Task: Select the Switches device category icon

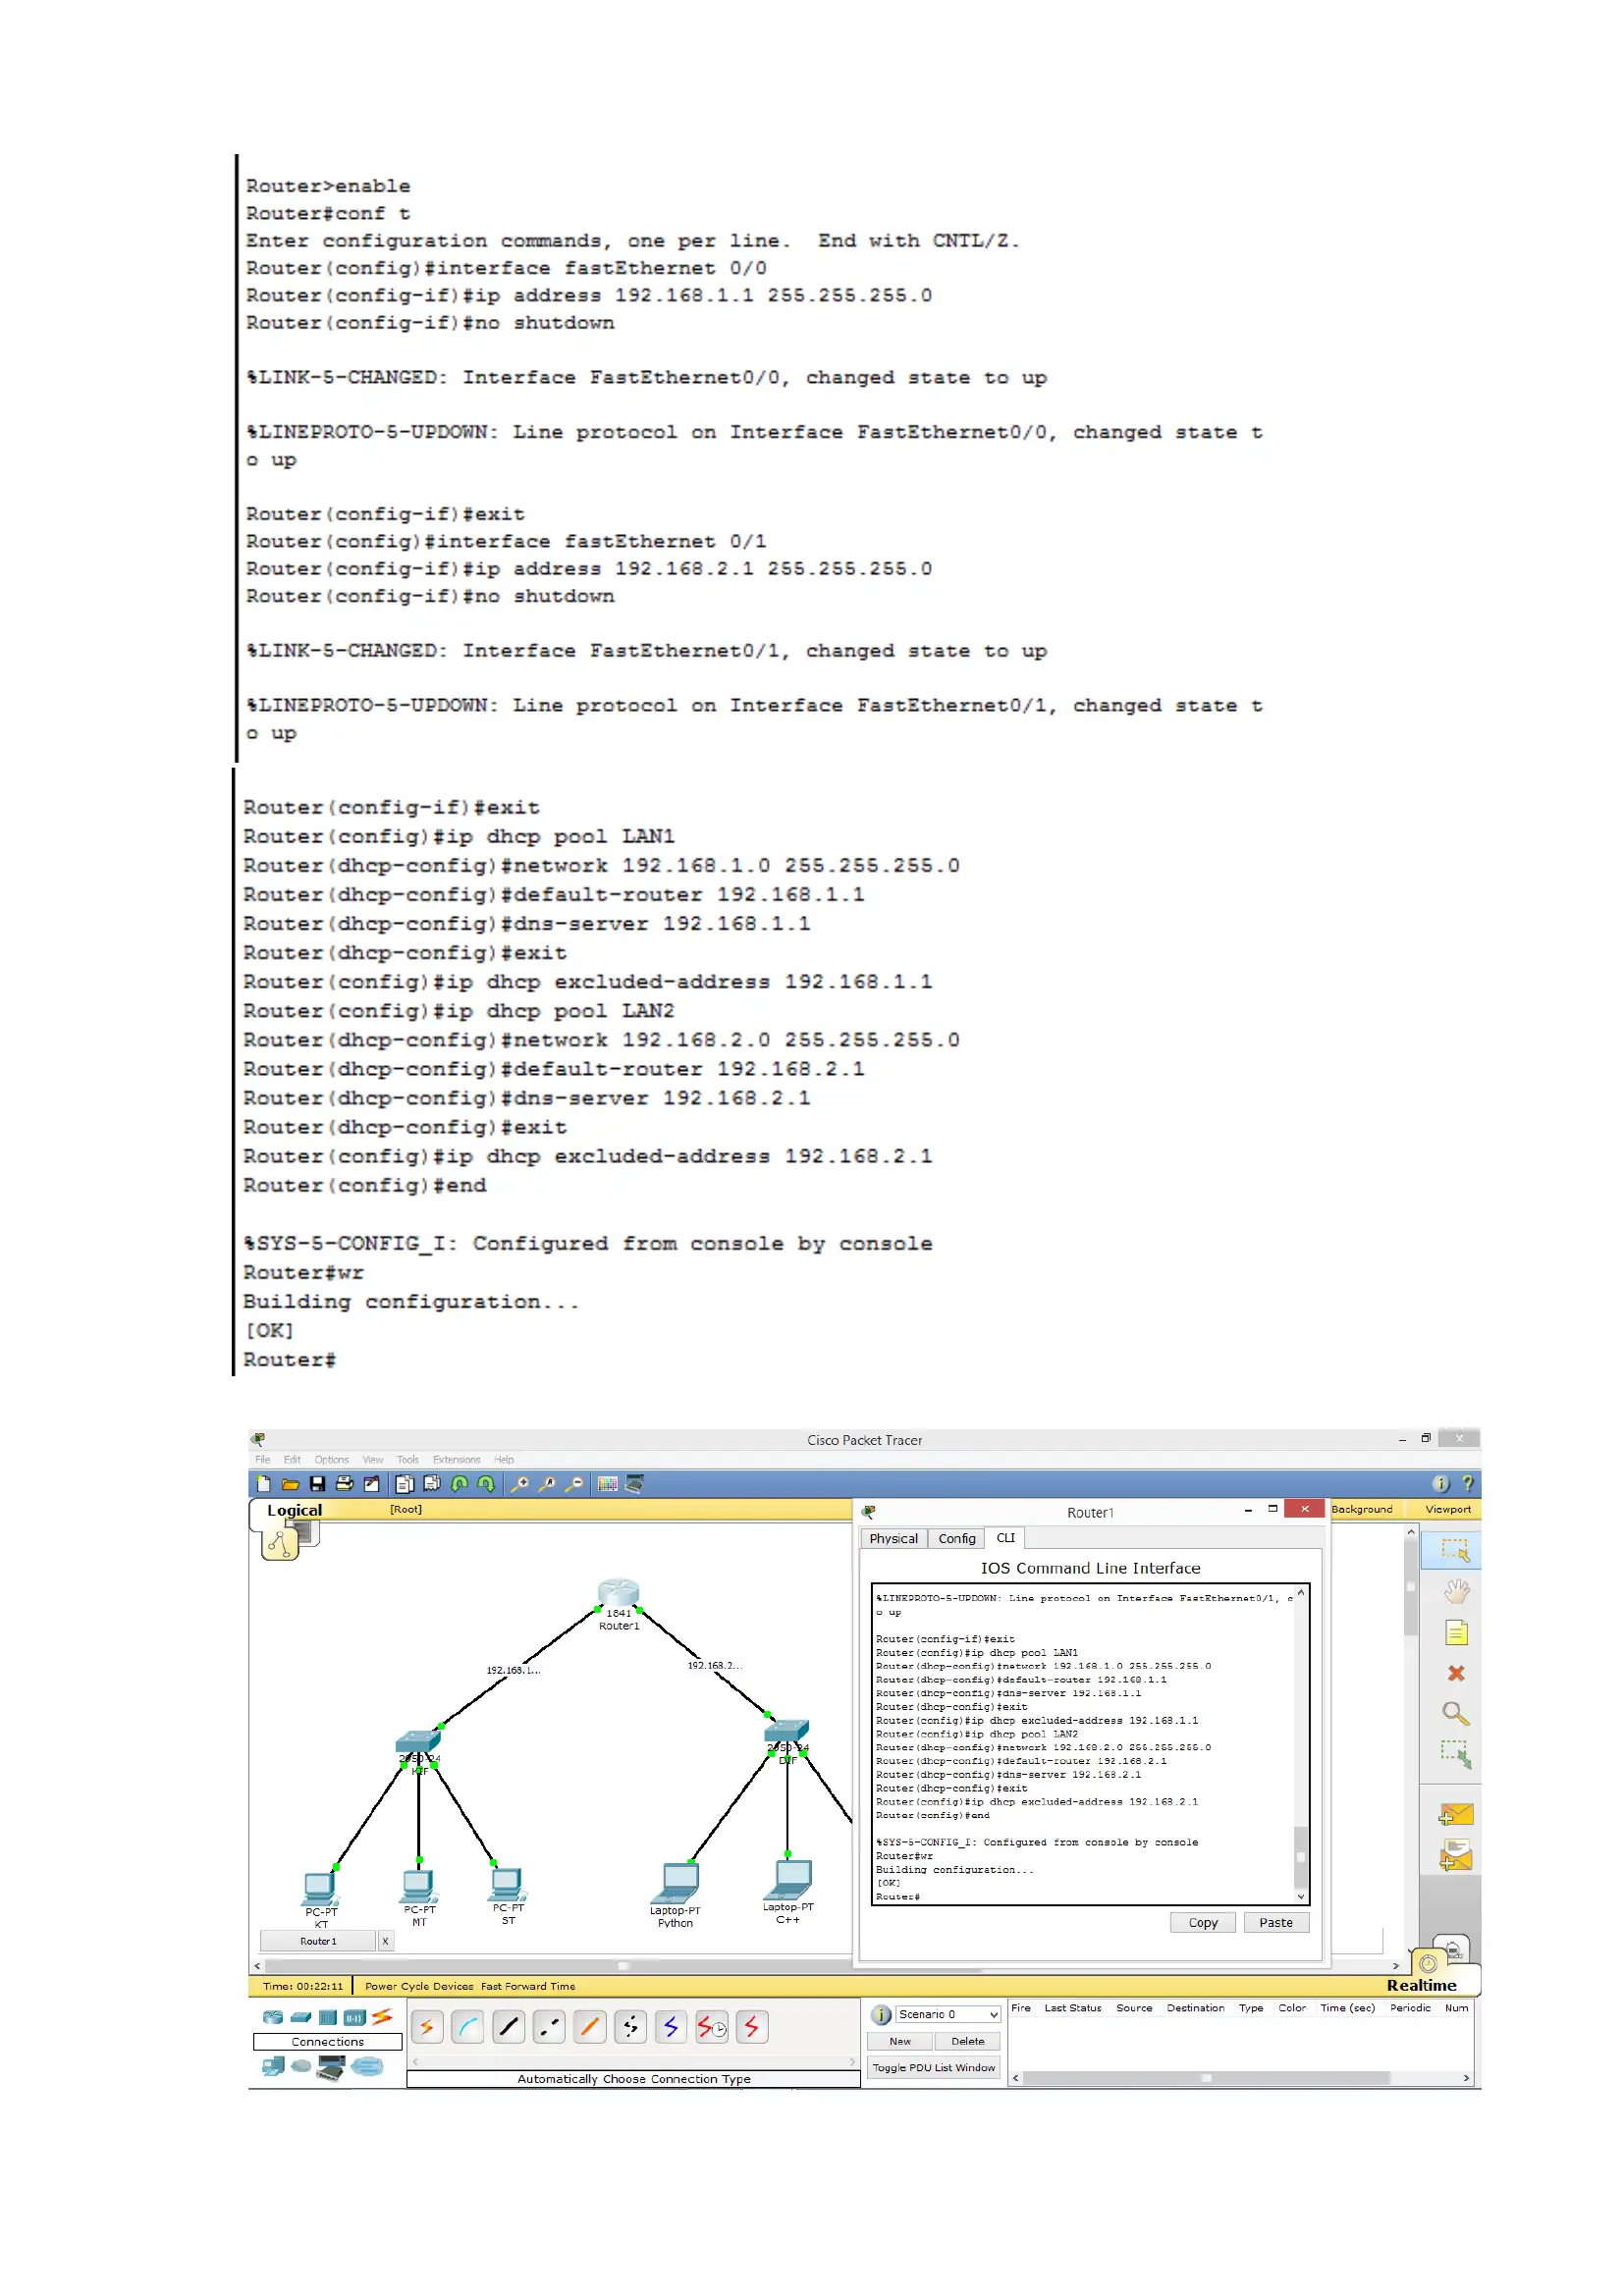Action: coord(301,2017)
